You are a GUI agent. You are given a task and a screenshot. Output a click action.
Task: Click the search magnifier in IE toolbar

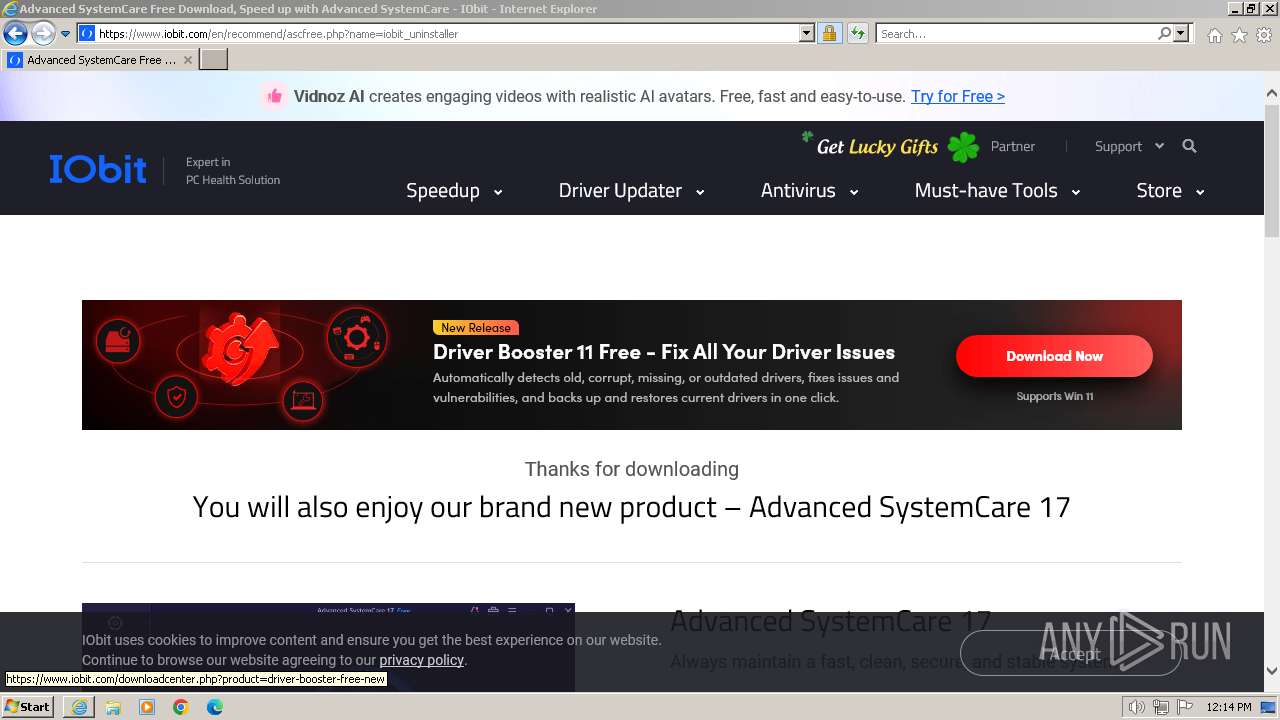click(x=1164, y=34)
